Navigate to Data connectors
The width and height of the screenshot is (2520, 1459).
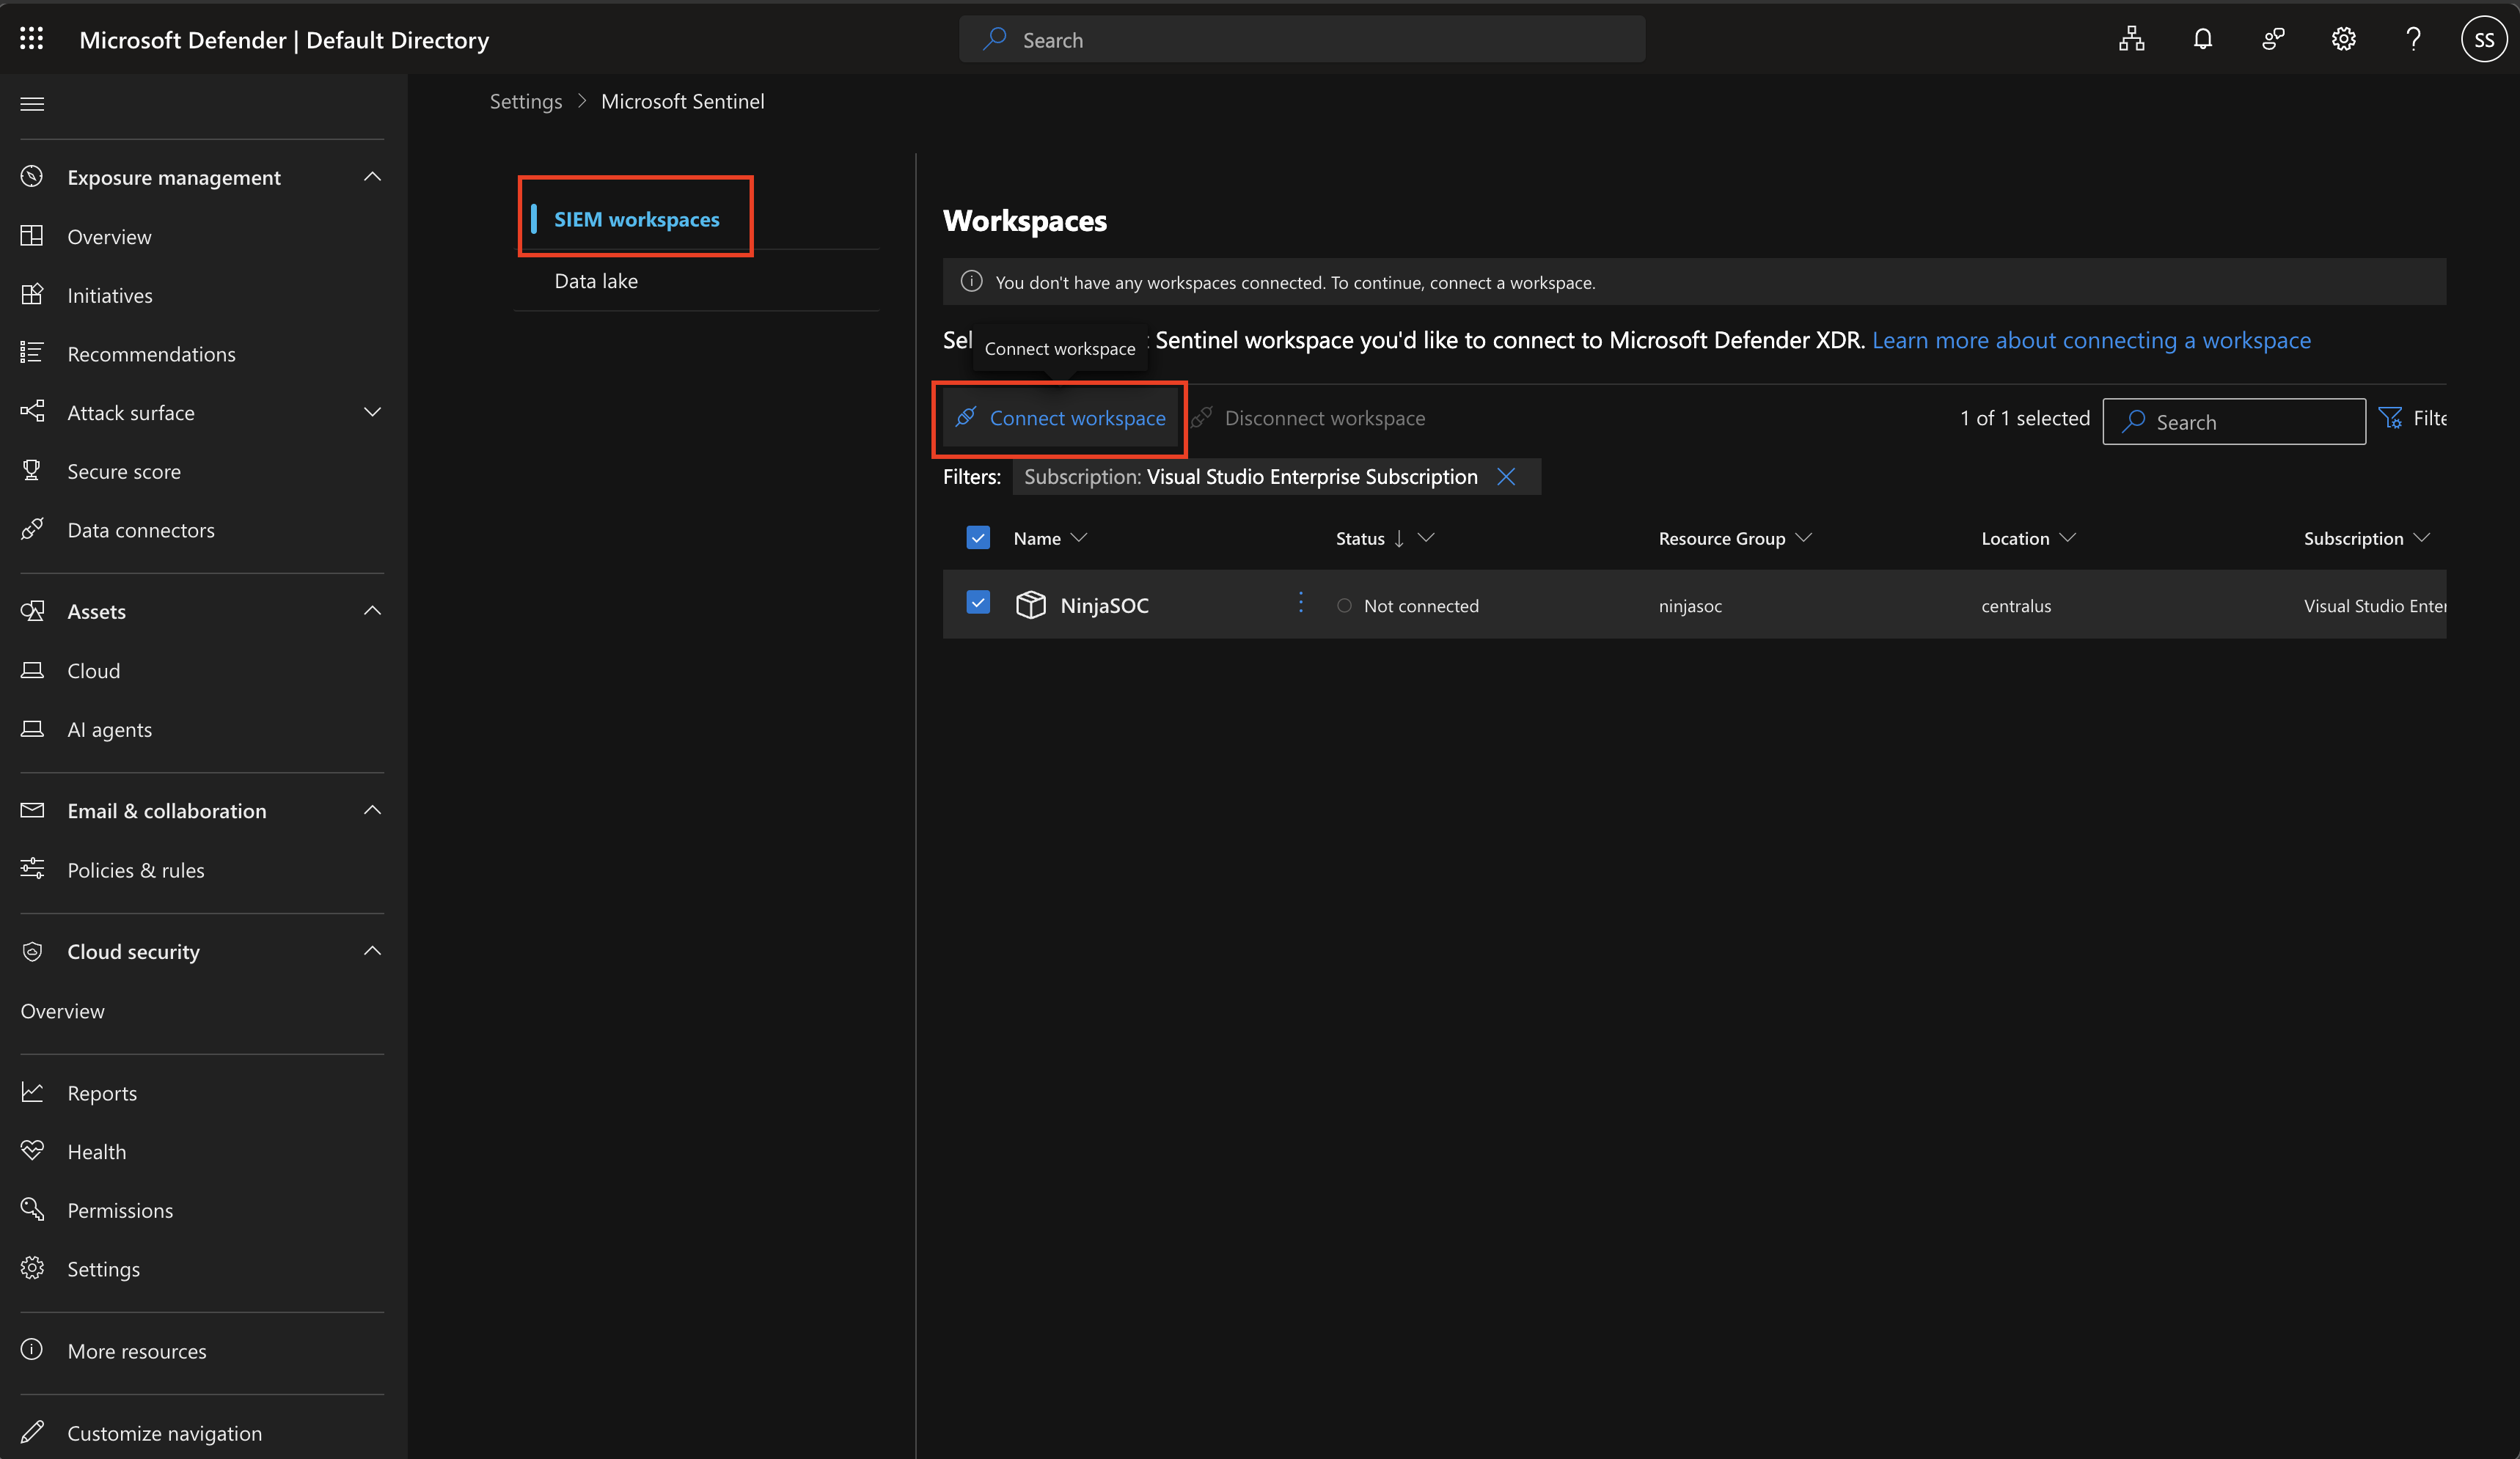coord(141,530)
